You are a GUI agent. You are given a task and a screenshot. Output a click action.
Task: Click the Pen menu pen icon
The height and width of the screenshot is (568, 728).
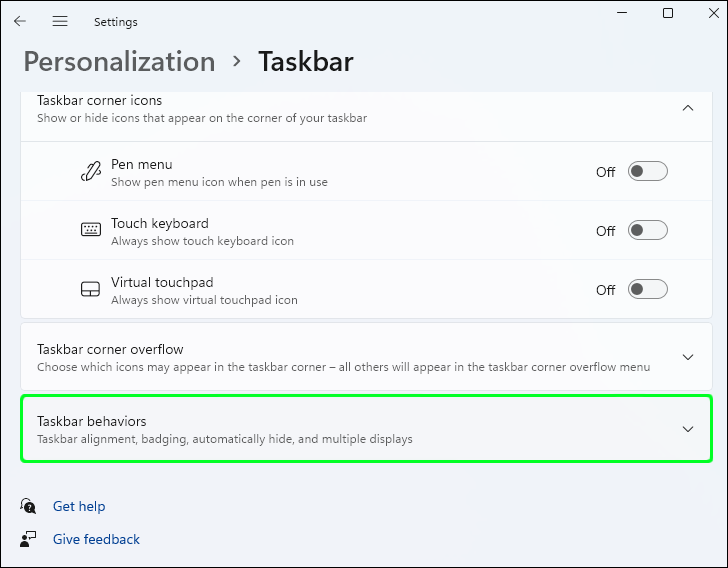(91, 171)
